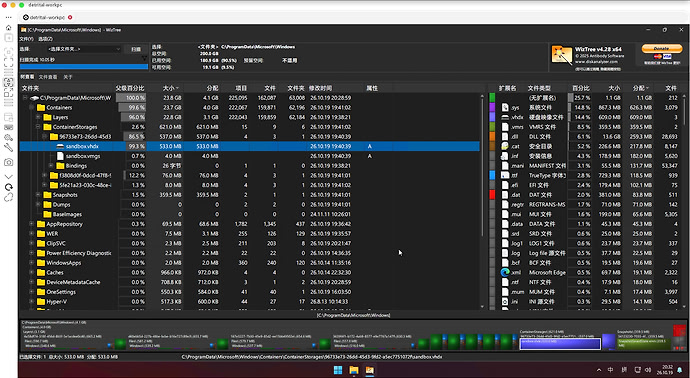This screenshot has height=378, width=690.
Task: Expand the Snapshots folder
Action: click(x=38, y=195)
